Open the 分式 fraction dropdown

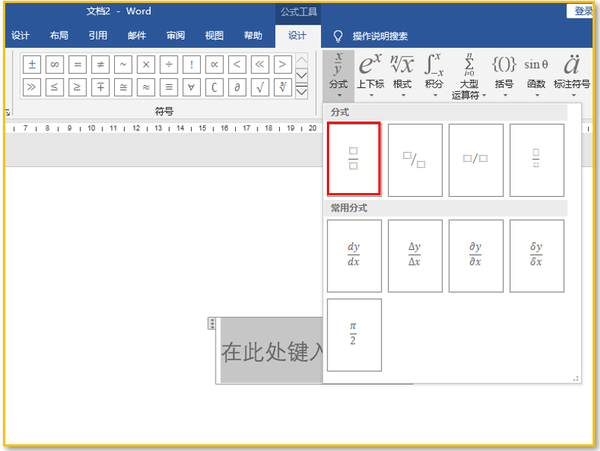(338, 76)
